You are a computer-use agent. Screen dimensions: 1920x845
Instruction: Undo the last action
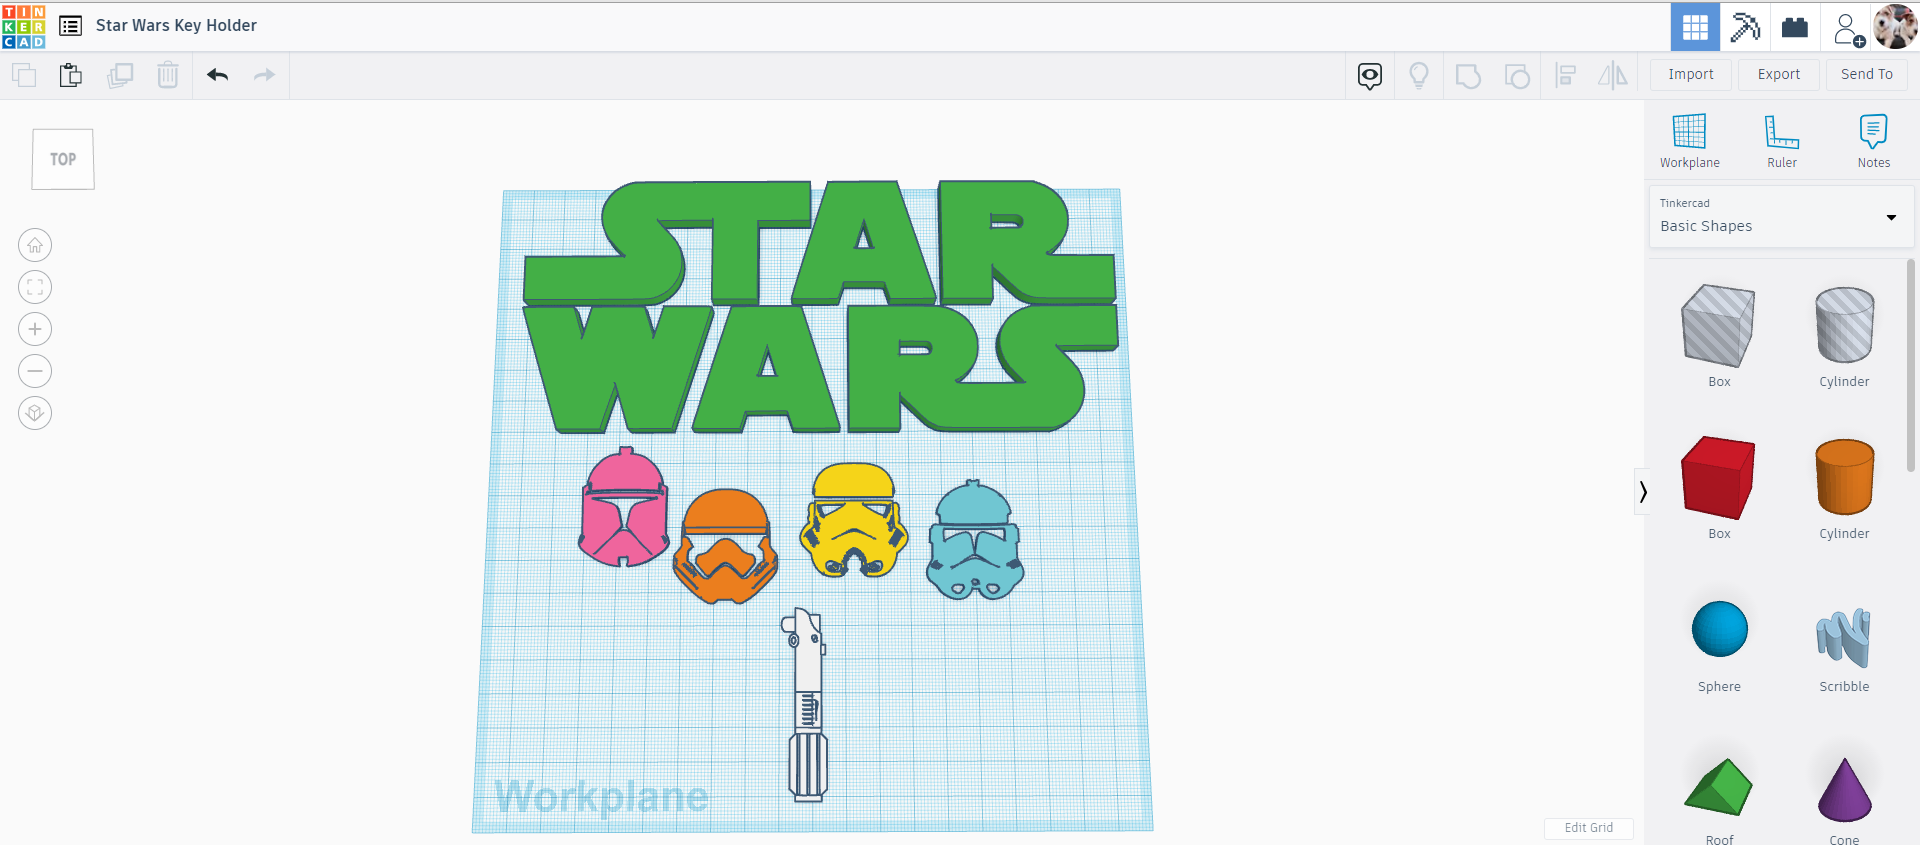tap(218, 75)
